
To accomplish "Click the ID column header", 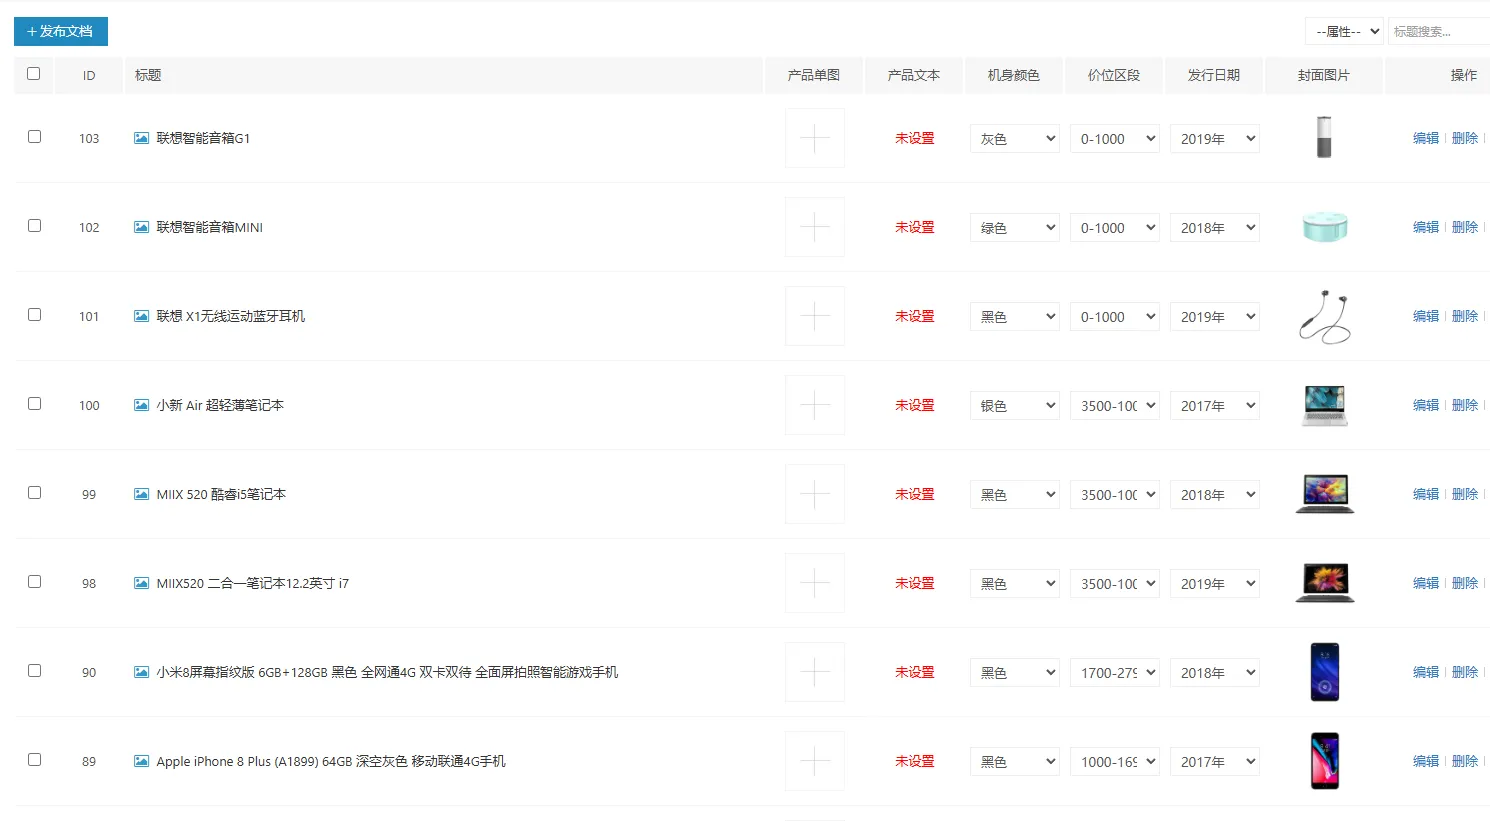I will coord(89,76).
